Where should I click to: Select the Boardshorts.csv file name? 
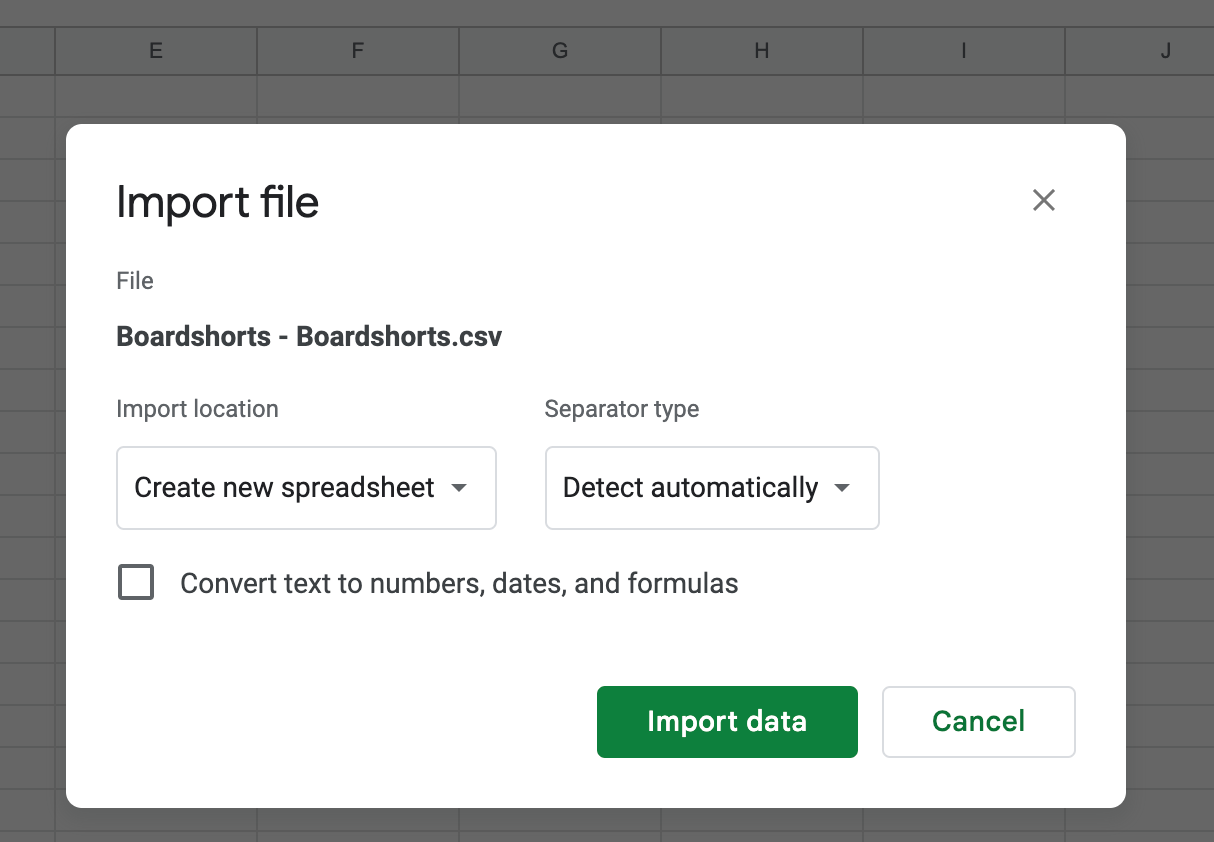309,337
